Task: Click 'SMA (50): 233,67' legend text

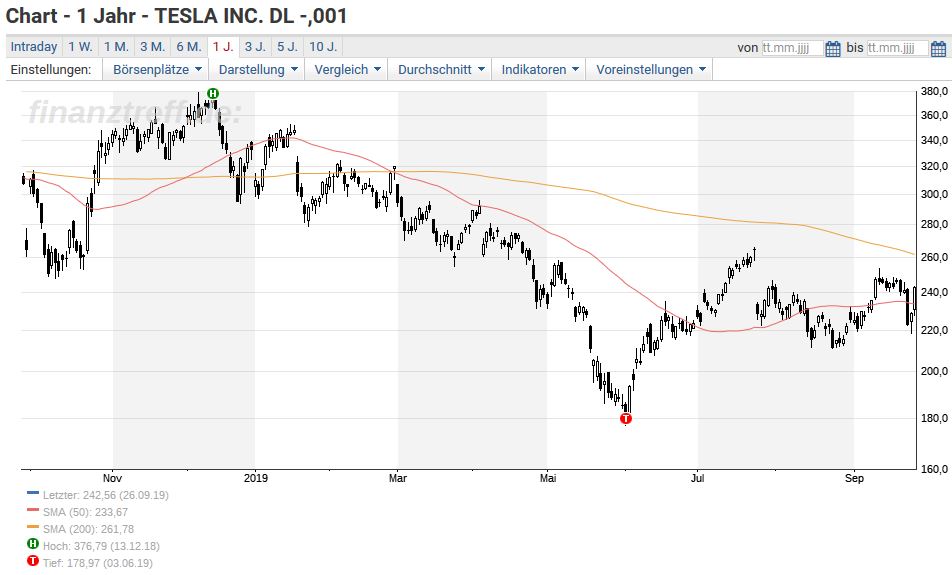Action: [86, 512]
